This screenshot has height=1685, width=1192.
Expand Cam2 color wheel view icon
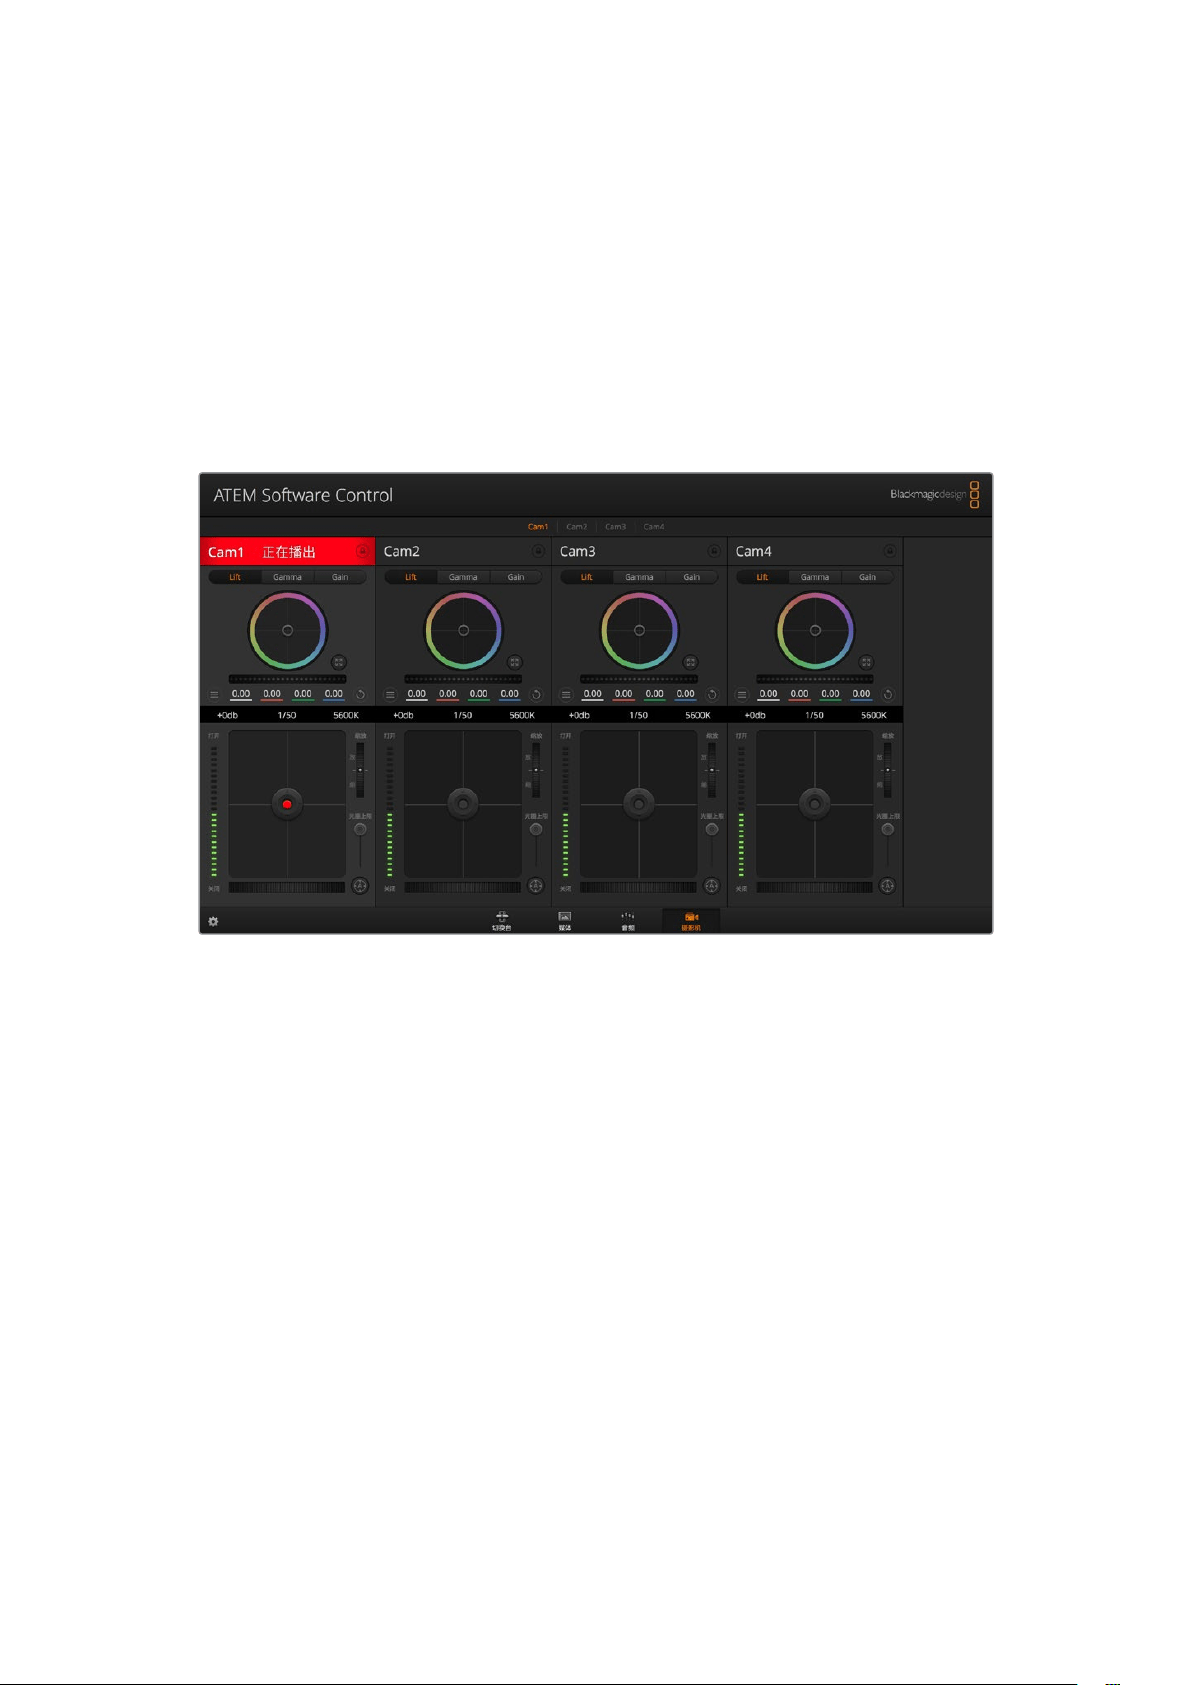pos(515,662)
